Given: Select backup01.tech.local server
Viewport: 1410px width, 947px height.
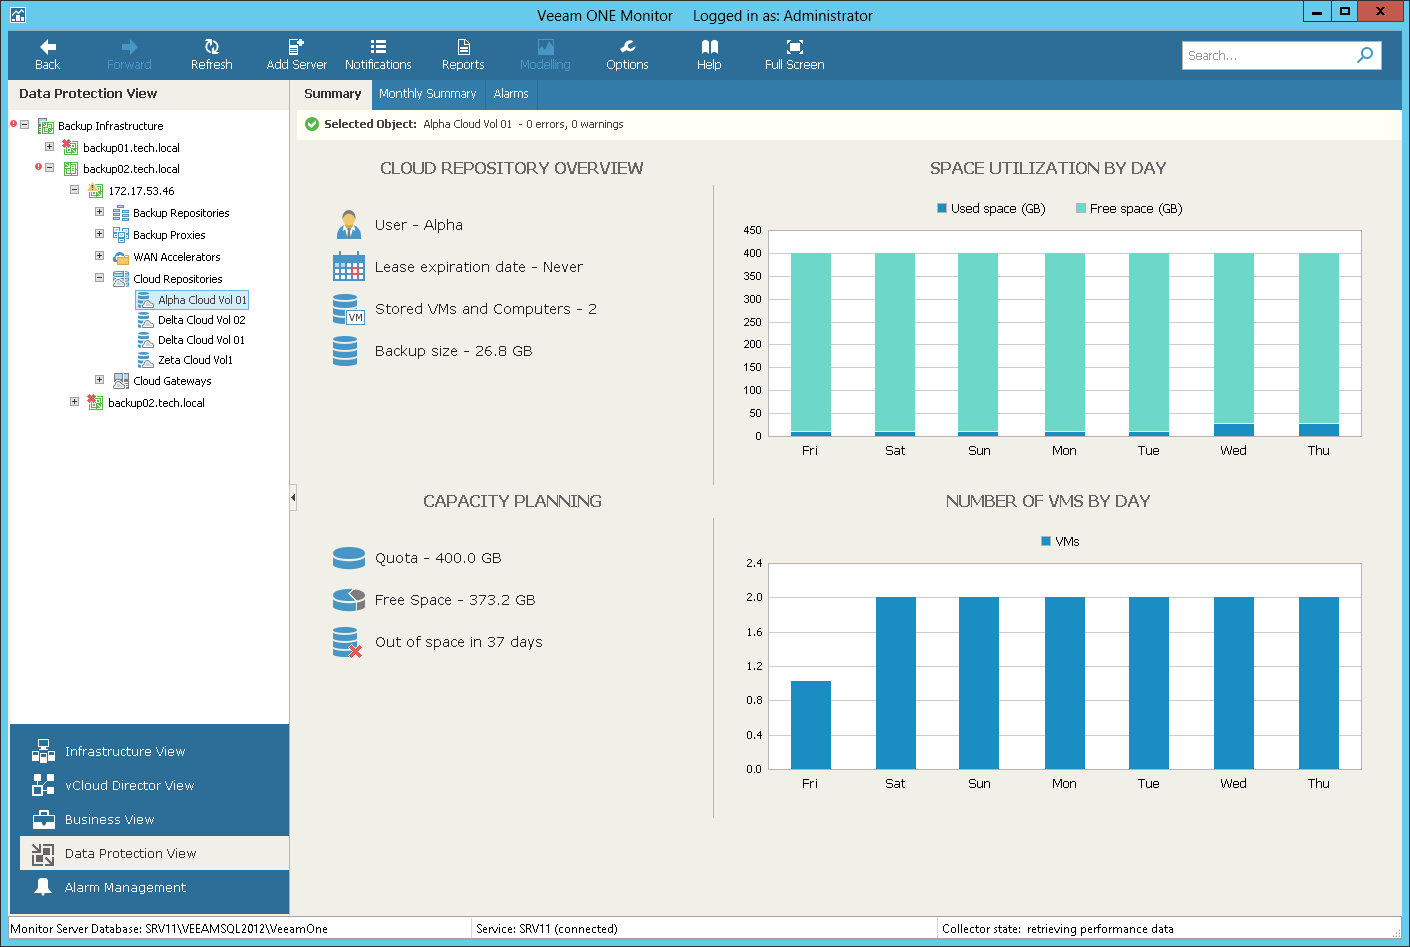Looking at the screenshot, I should tap(131, 148).
